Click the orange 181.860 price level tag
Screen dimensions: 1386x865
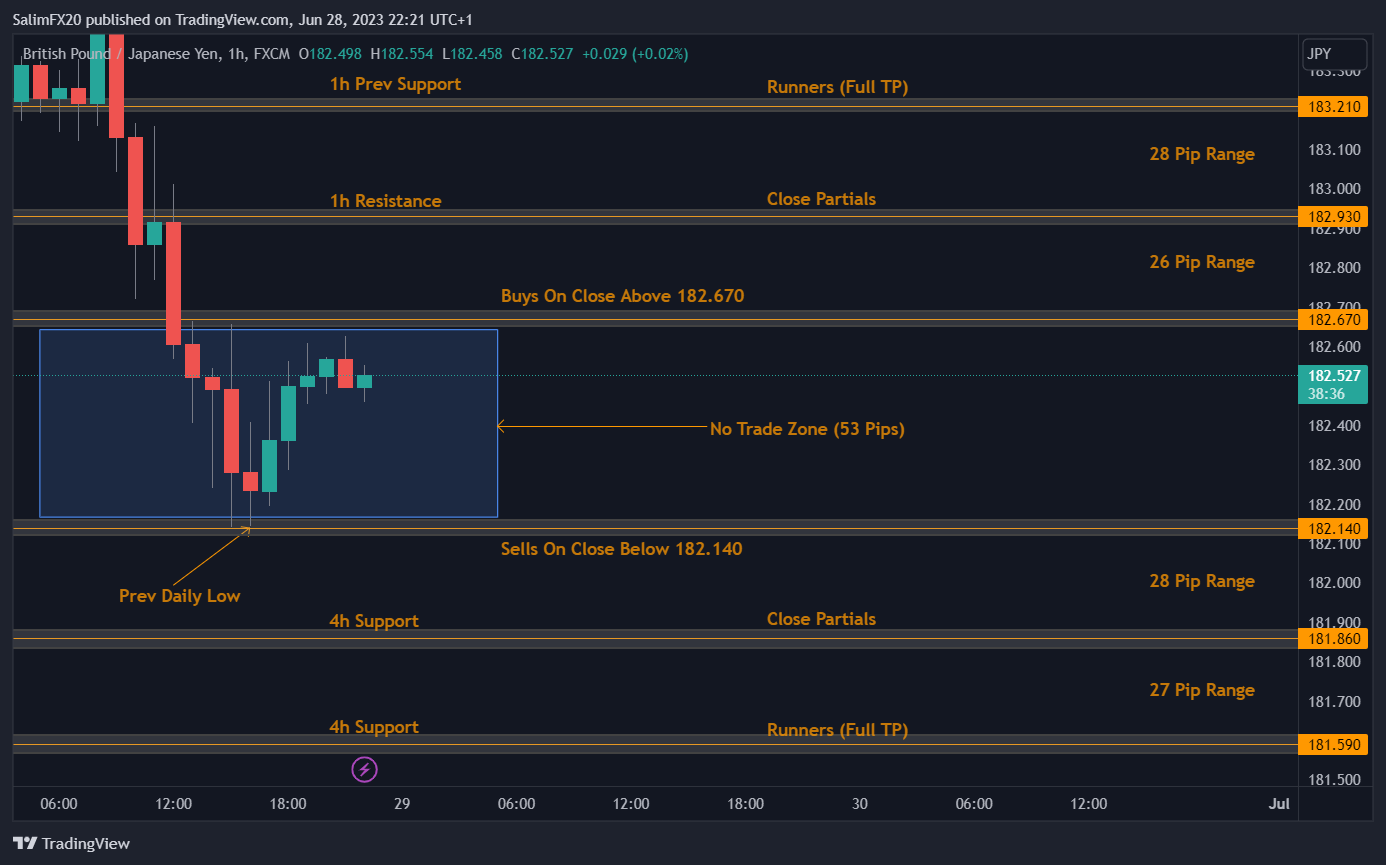click(x=1333, y=638)
